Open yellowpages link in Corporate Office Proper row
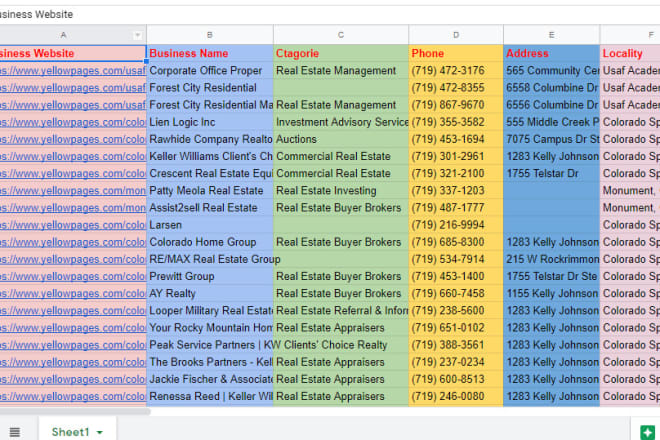The width and height of the screenshot is (660, 440). click(x=73, y=71)
